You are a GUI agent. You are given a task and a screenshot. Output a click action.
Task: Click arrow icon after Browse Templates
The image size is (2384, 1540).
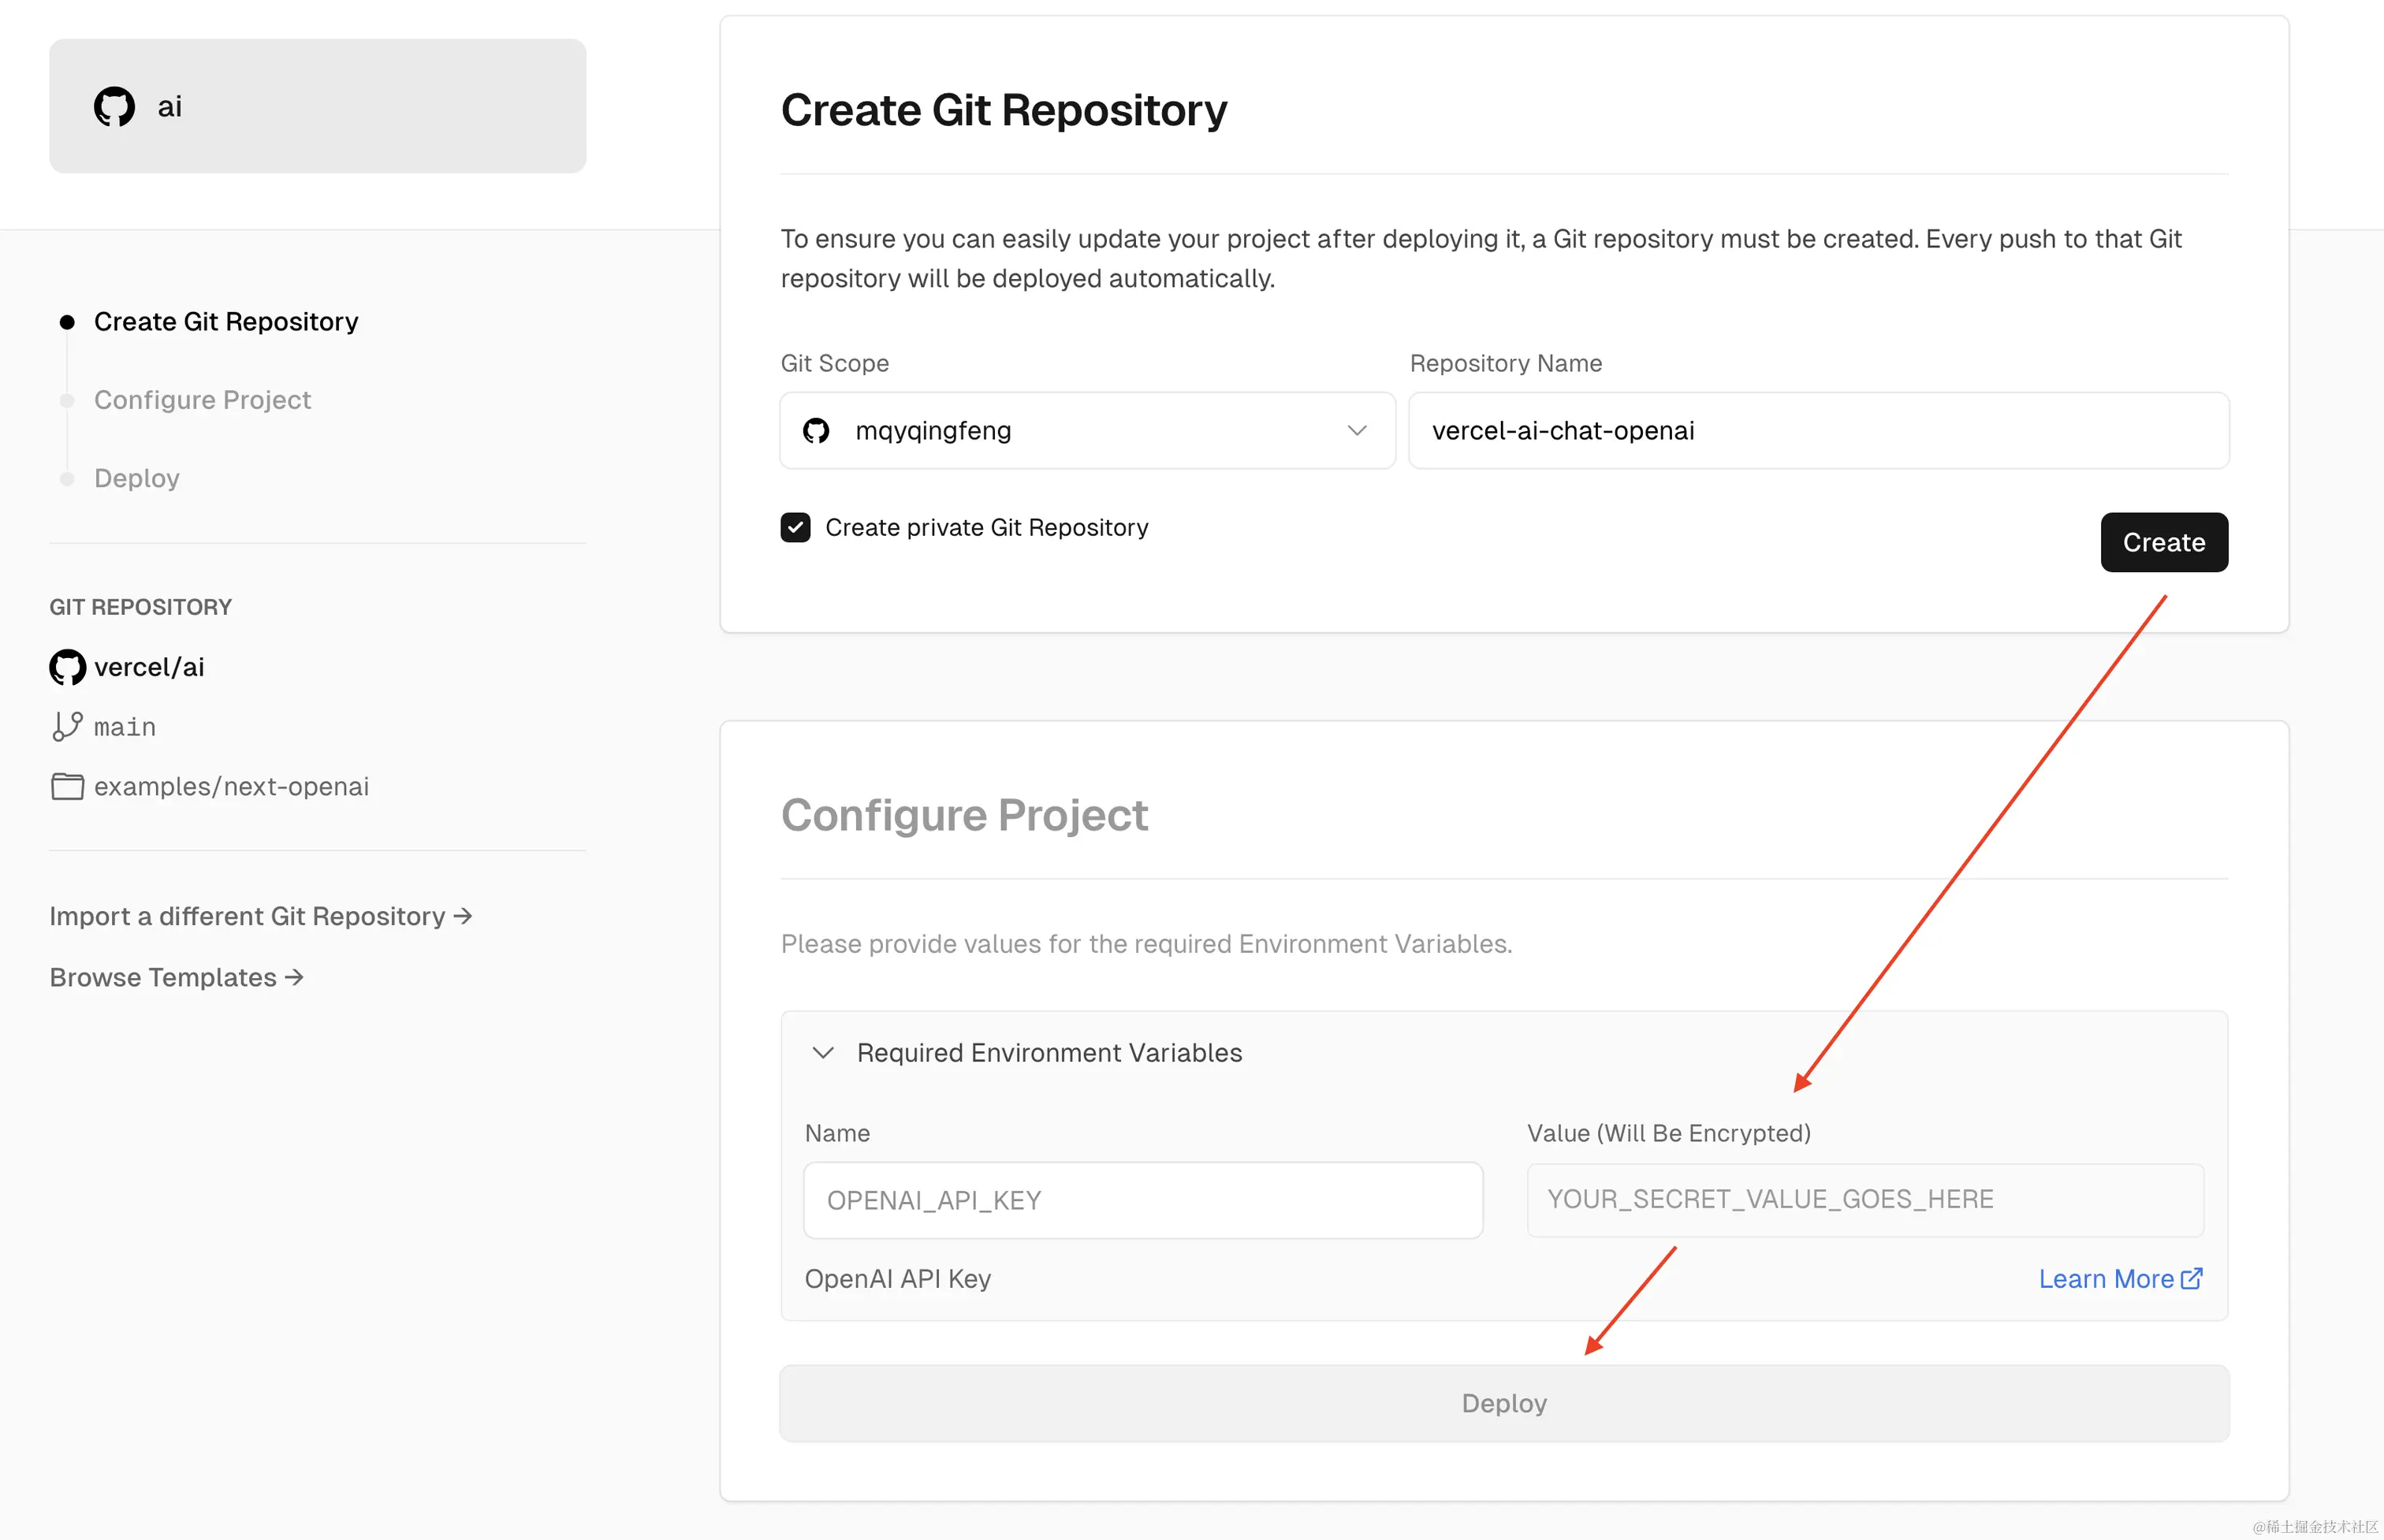coord(294,977)
